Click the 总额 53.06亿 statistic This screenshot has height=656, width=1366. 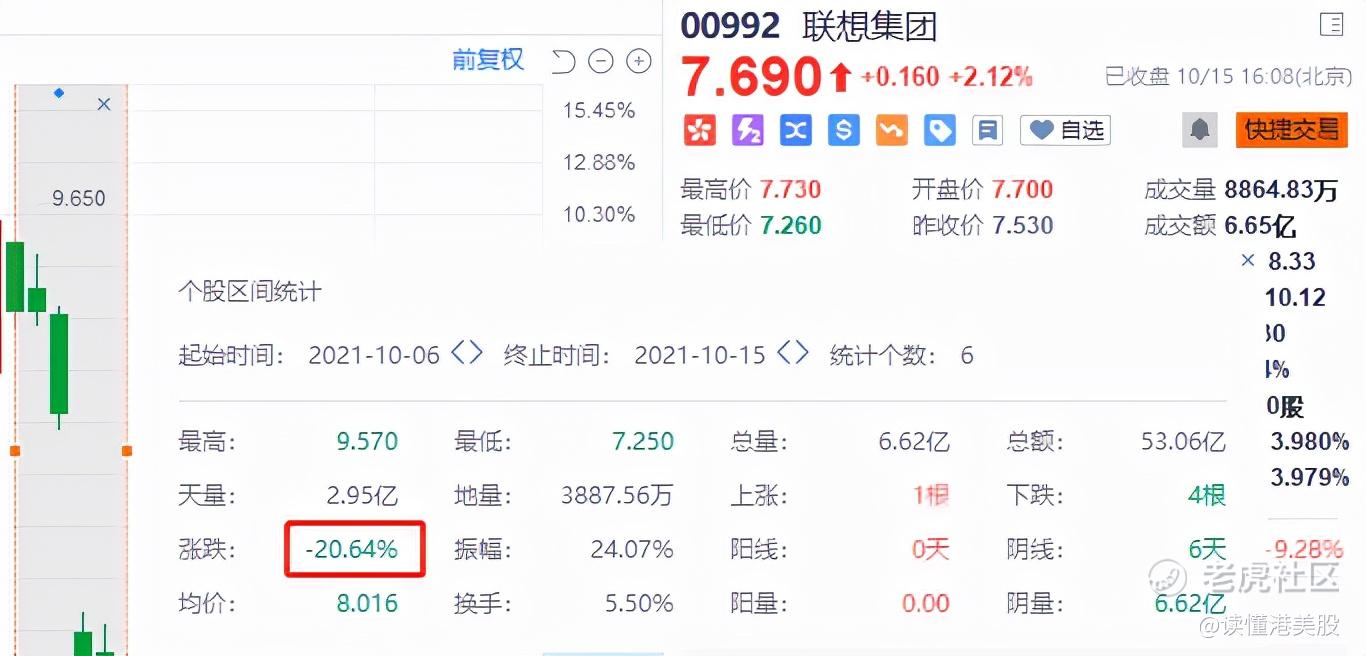[x=1183, y=441]
